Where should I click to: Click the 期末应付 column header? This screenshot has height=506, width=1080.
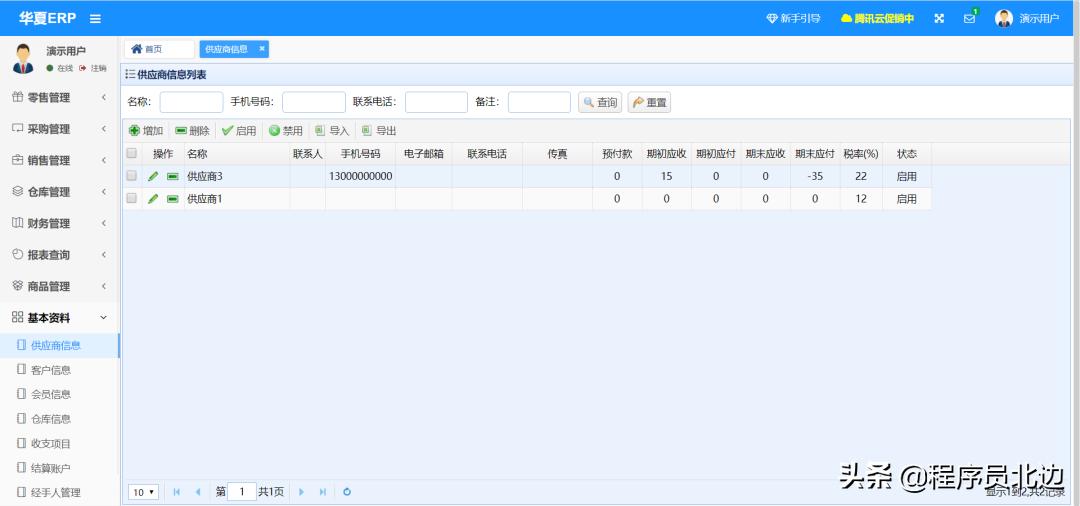815,154
